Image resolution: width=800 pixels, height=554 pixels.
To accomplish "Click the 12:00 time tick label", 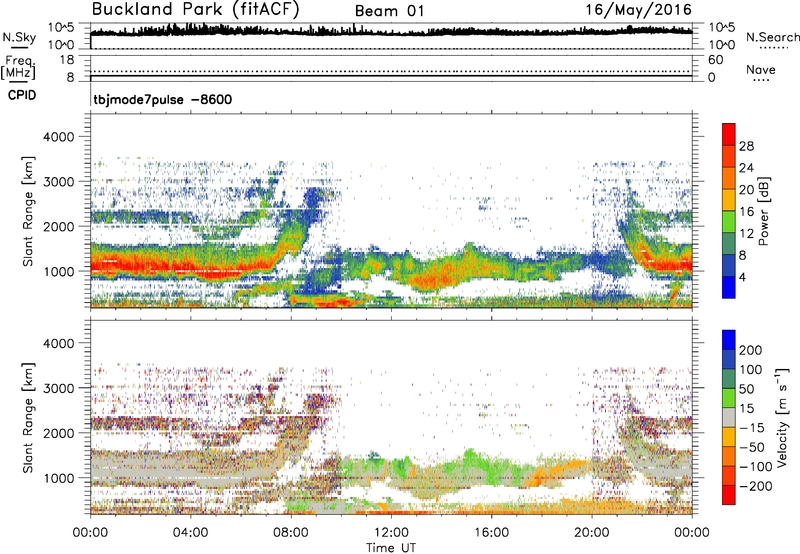I will [x=391, y=533].
